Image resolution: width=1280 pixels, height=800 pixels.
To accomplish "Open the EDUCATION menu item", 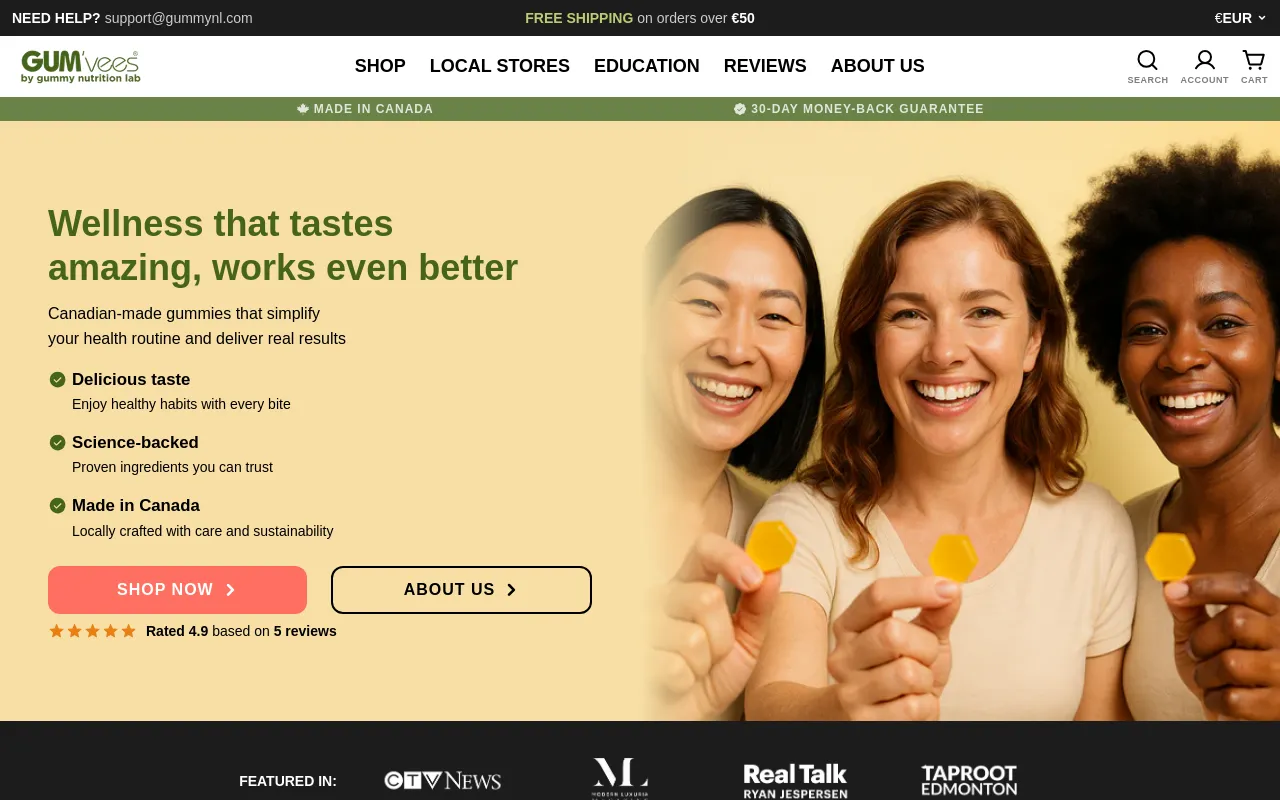I will [647, 66].
